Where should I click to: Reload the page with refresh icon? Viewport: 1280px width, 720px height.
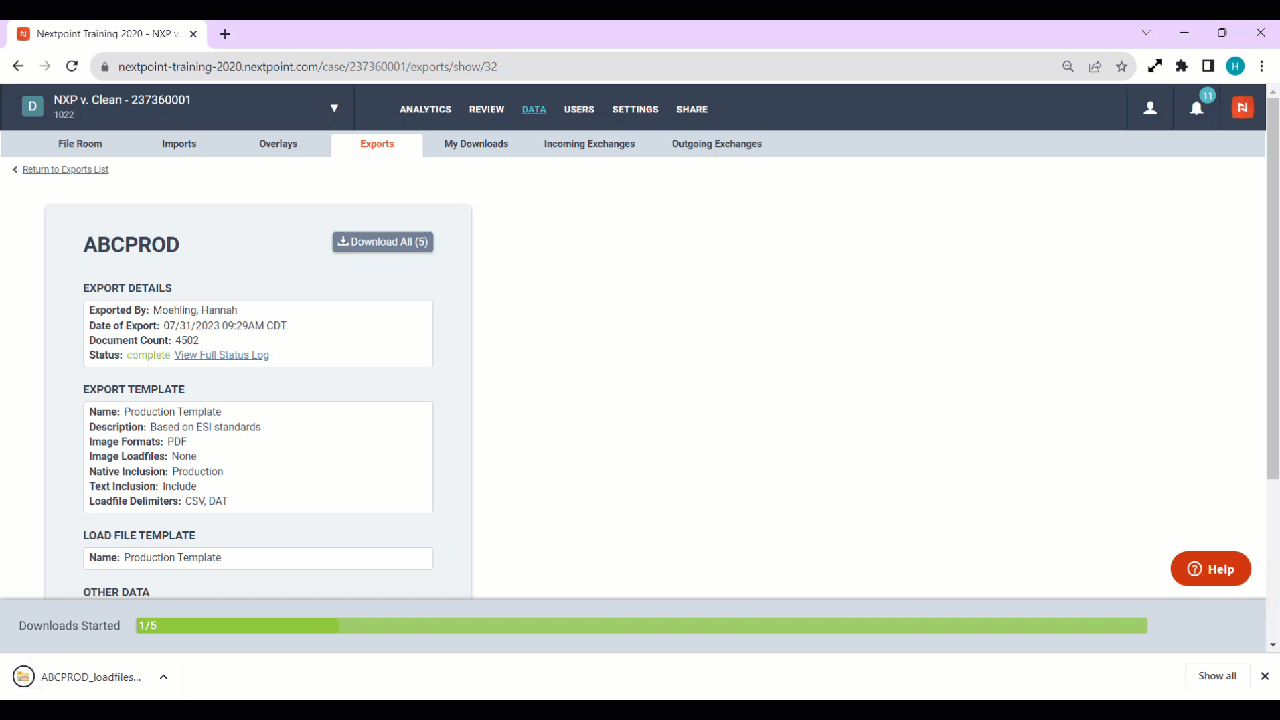tap(72, 66)
